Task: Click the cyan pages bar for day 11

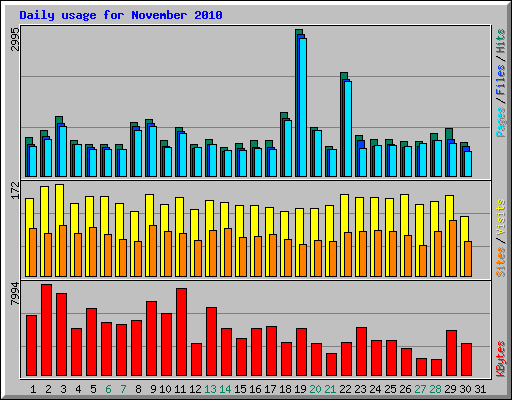Action: (183, 155)
